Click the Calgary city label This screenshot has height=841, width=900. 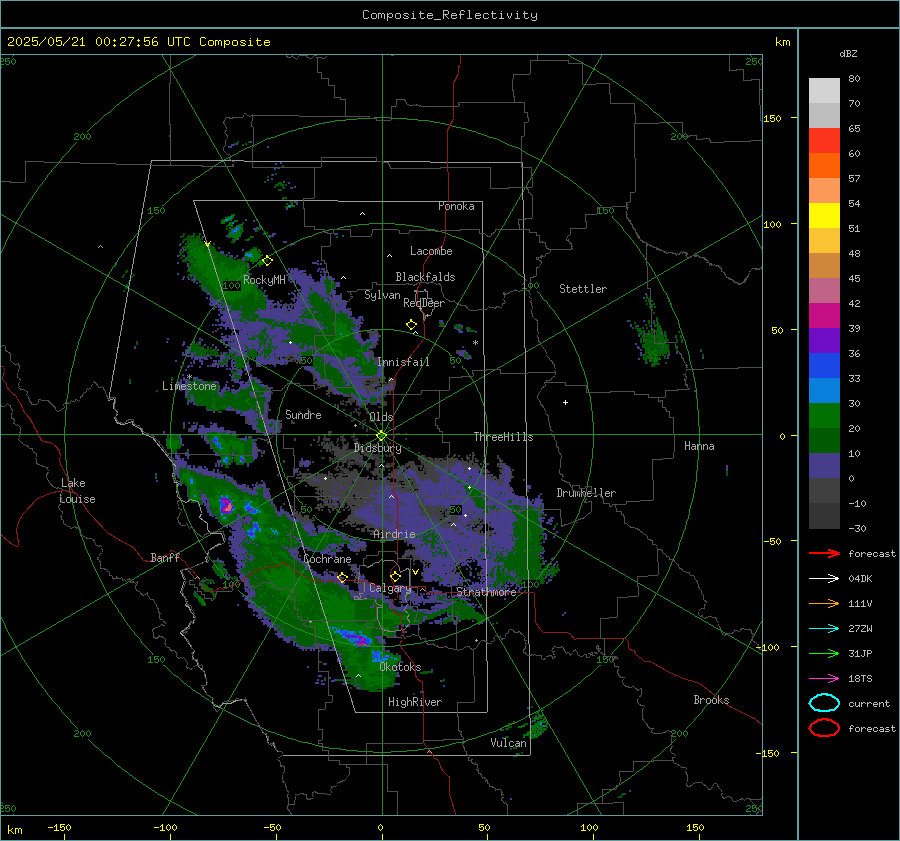390,588
